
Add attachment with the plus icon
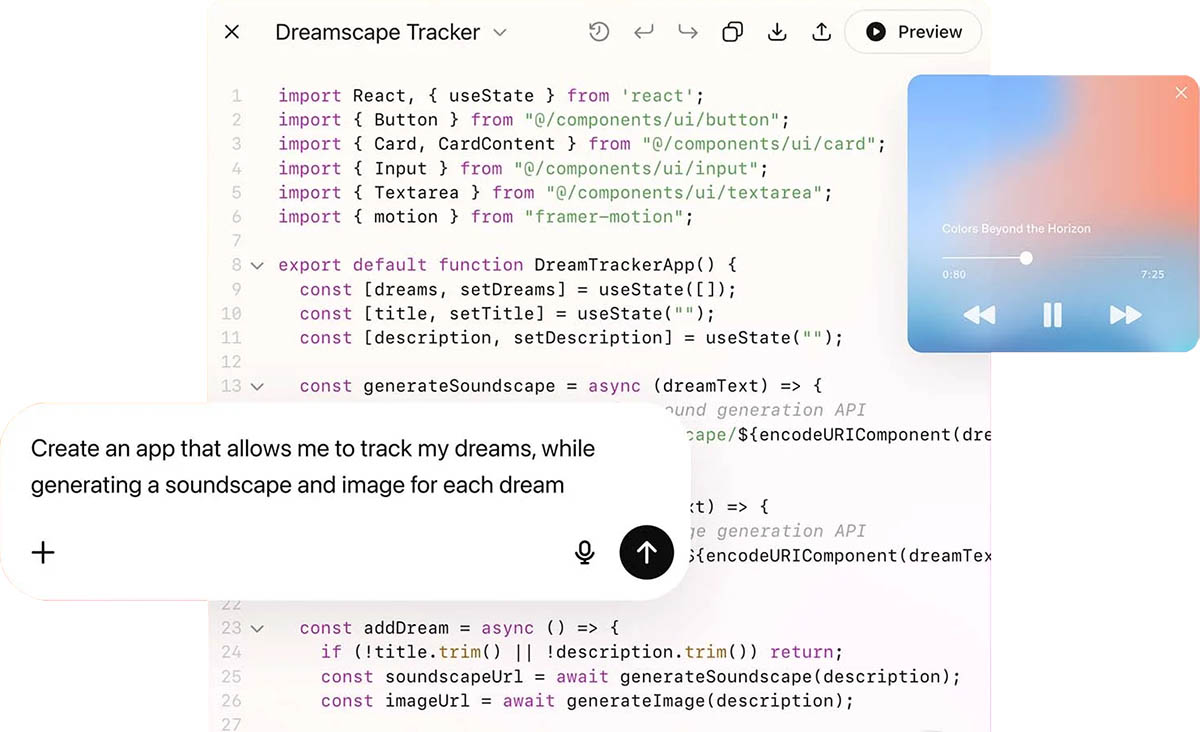click(43, 552)
